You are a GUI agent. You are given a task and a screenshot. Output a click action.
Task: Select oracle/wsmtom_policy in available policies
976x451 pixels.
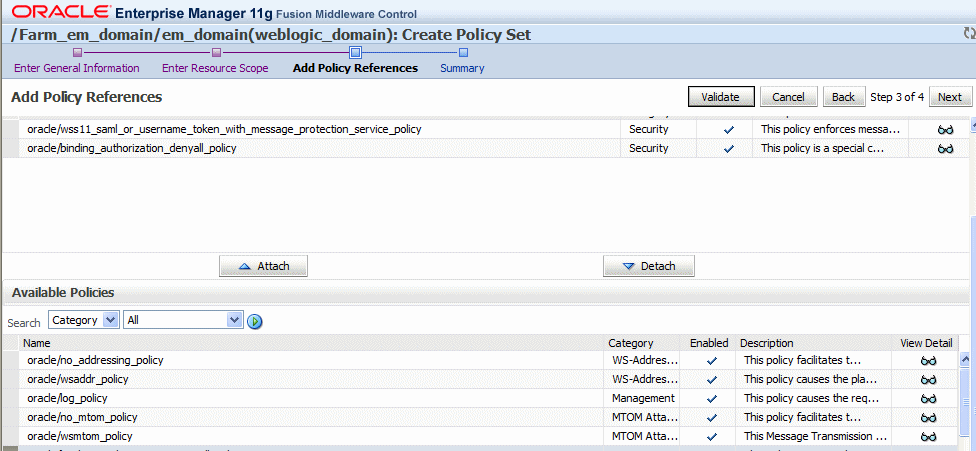(x=479, y=437)
